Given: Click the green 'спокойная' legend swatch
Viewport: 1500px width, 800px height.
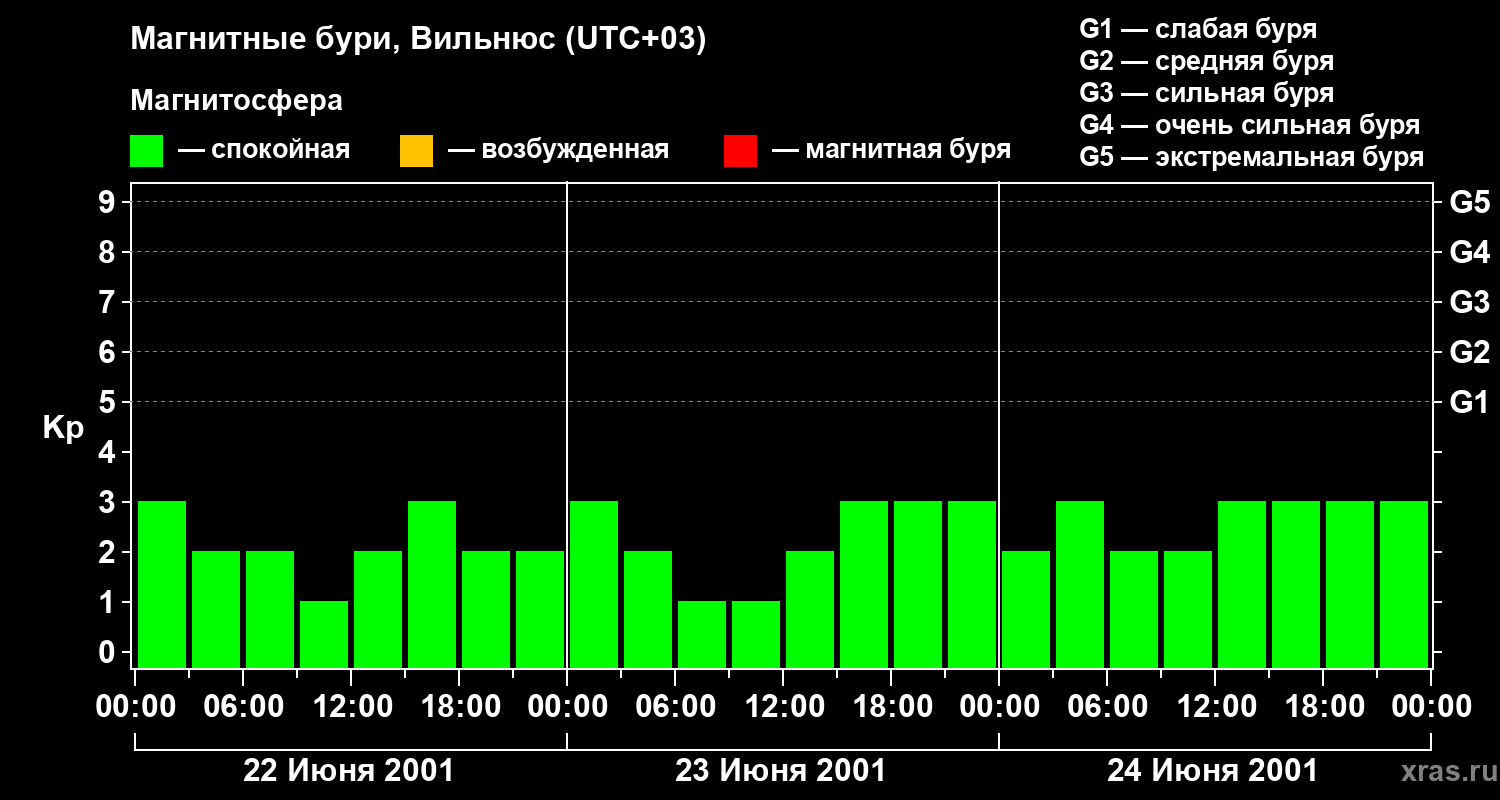Looking at the screenshot, I should [147, 151].
